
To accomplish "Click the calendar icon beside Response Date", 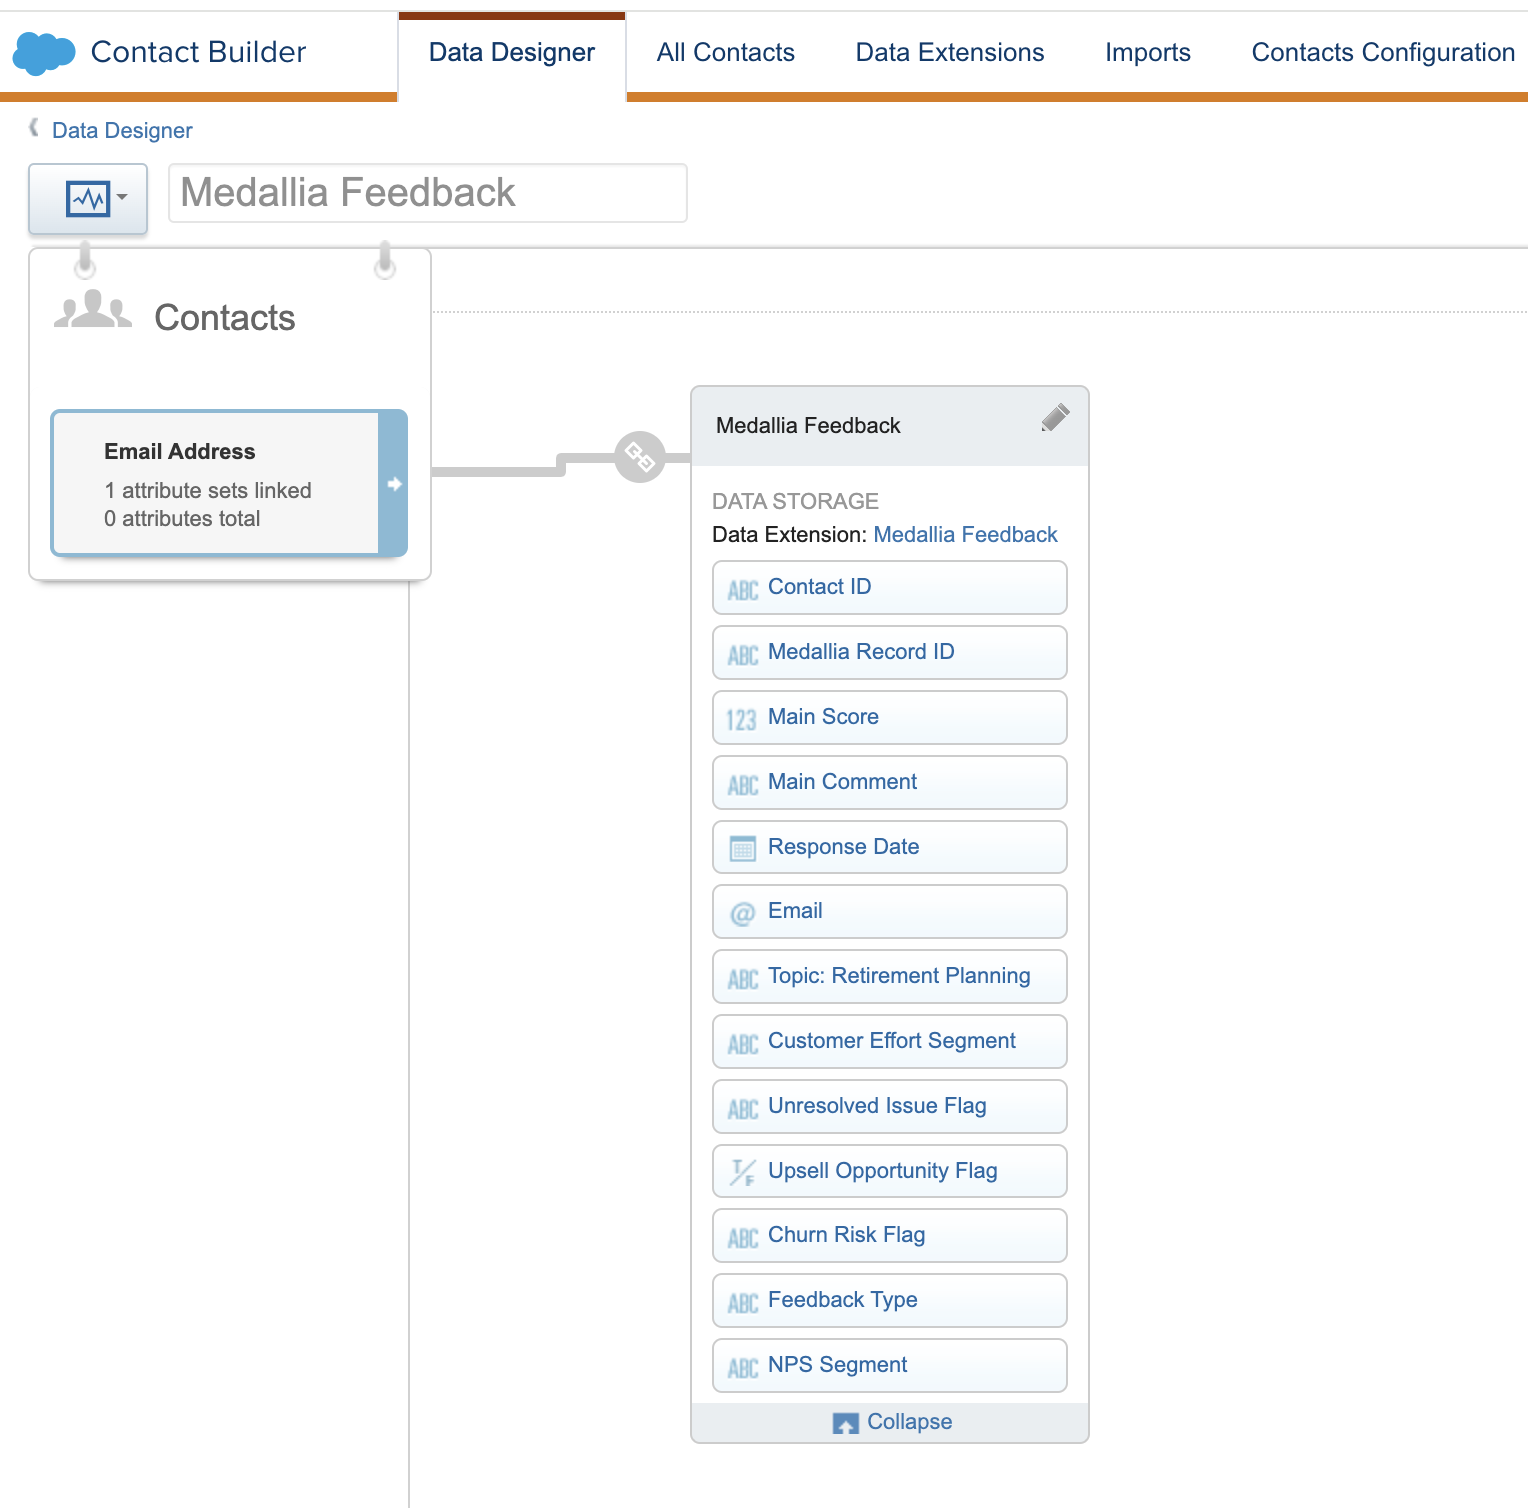I will (742, 848).
